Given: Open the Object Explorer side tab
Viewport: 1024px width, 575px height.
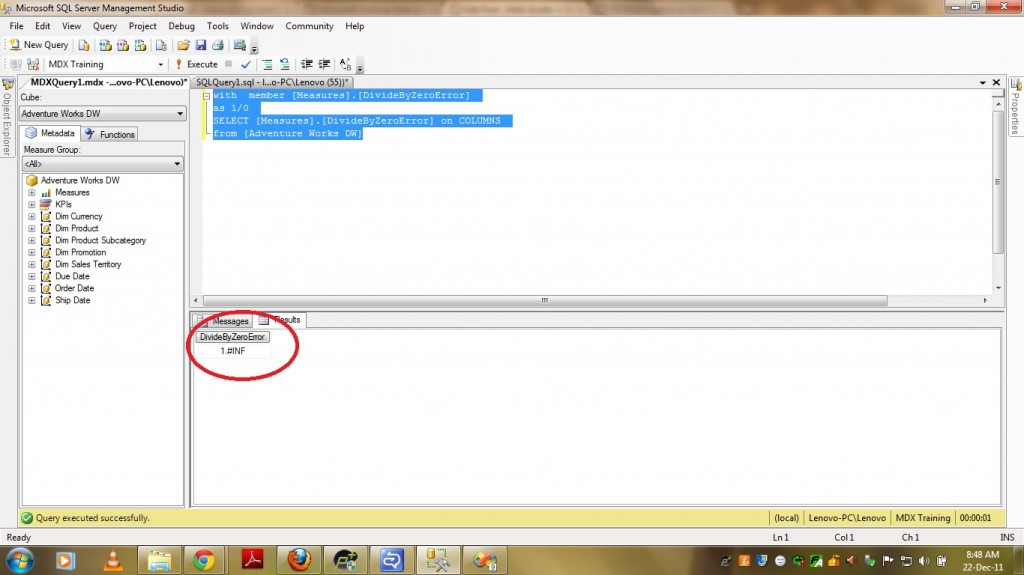Looking at the screenshot, I should 7,118.
